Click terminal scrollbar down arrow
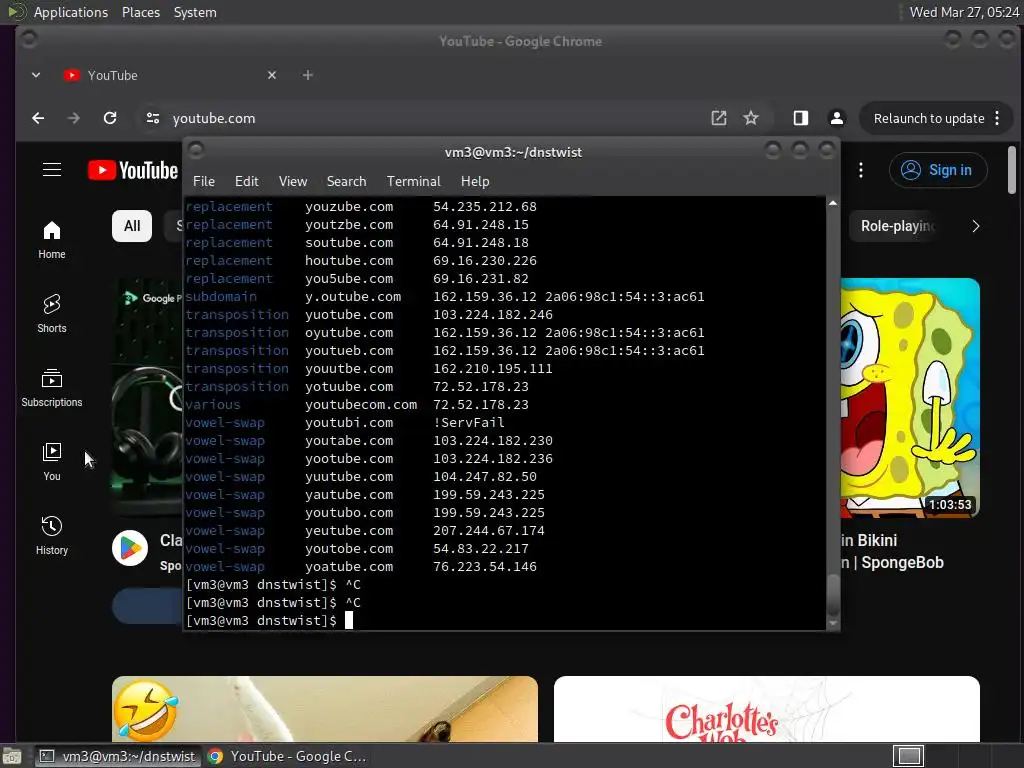 [x=833, y=624]
